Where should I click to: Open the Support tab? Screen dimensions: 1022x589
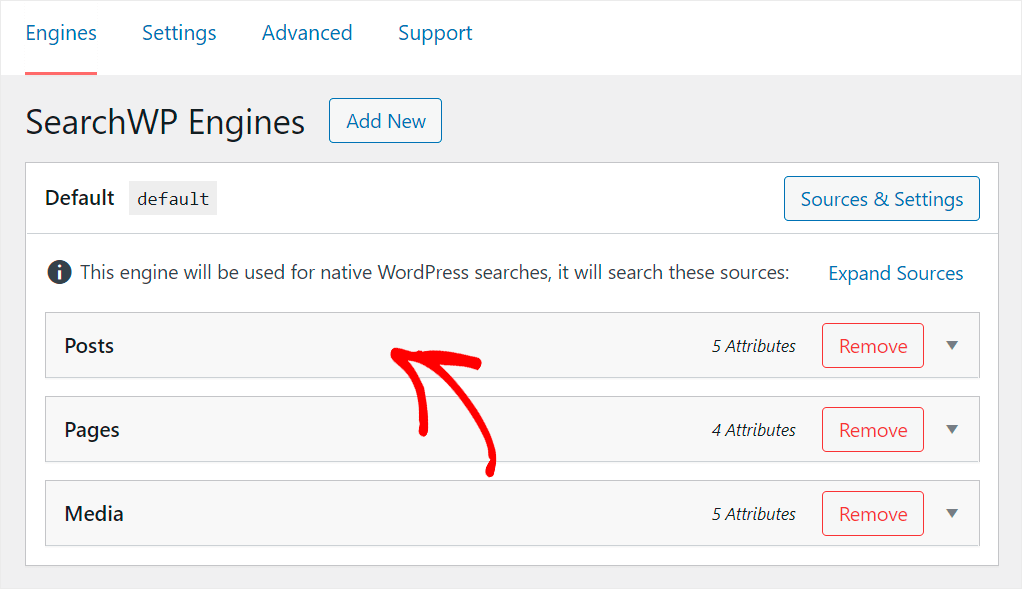[435, 33]
